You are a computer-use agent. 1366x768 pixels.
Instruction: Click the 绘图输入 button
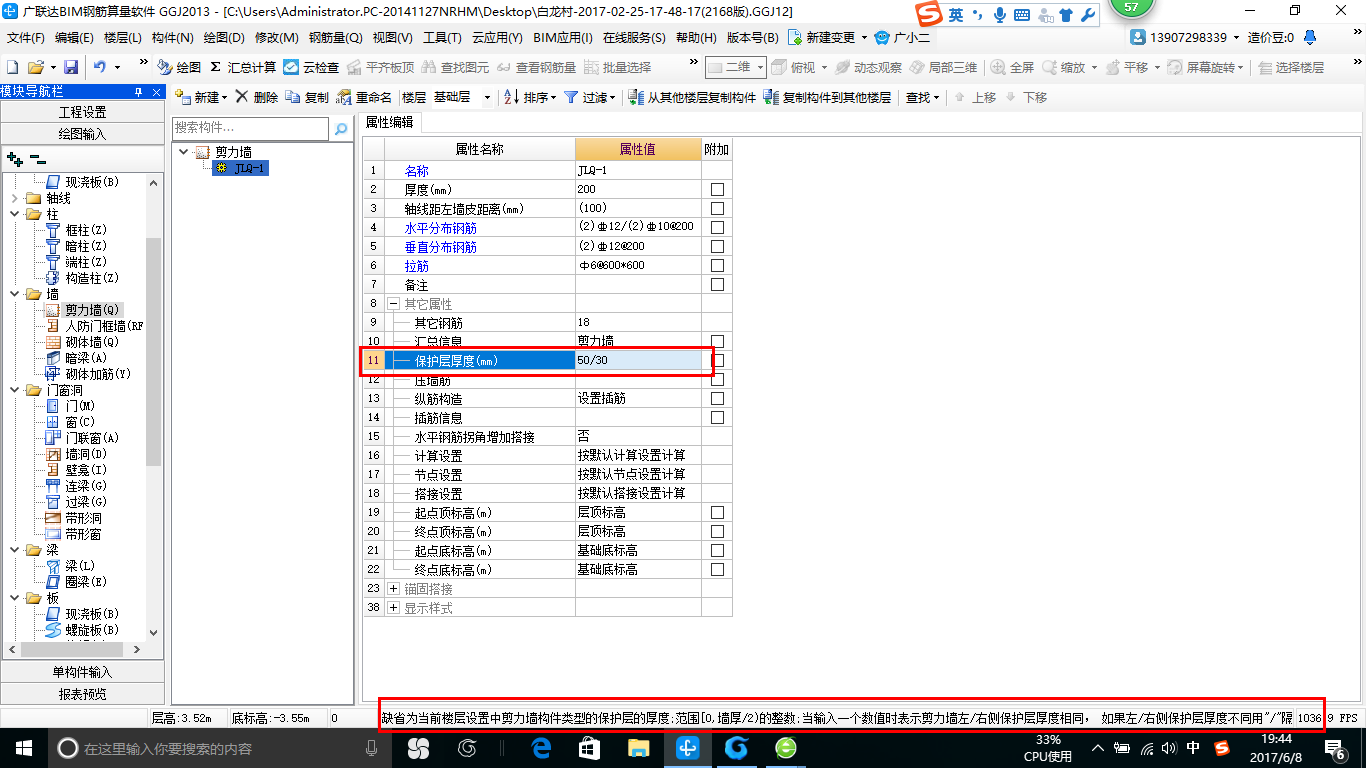(82, 133)
